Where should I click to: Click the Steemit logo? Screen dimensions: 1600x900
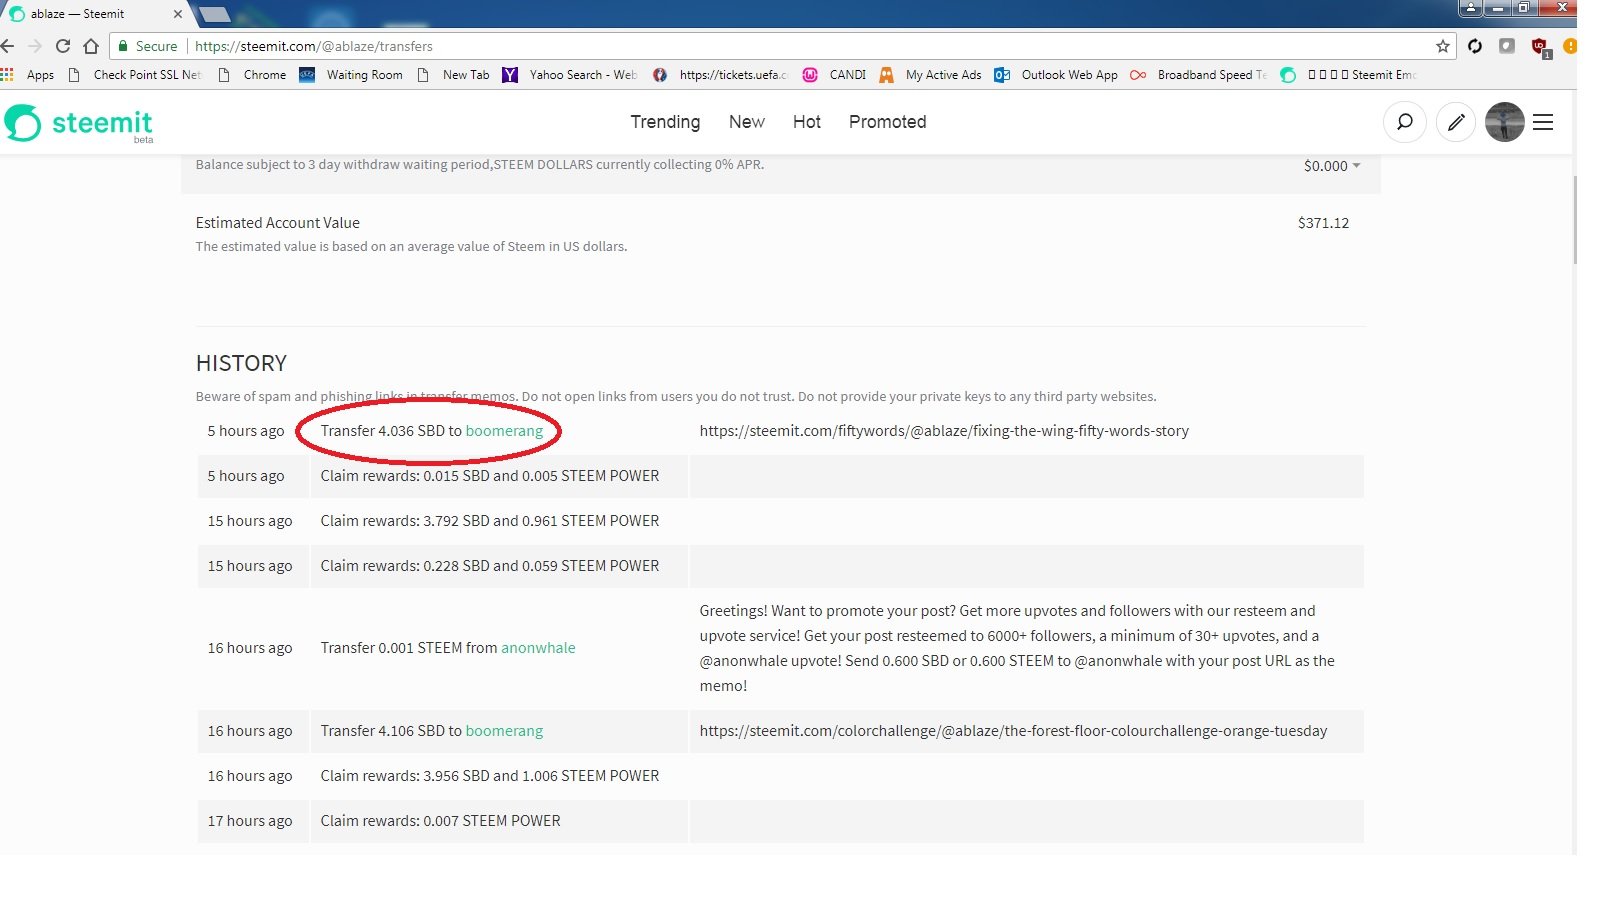tap(79, 123)
